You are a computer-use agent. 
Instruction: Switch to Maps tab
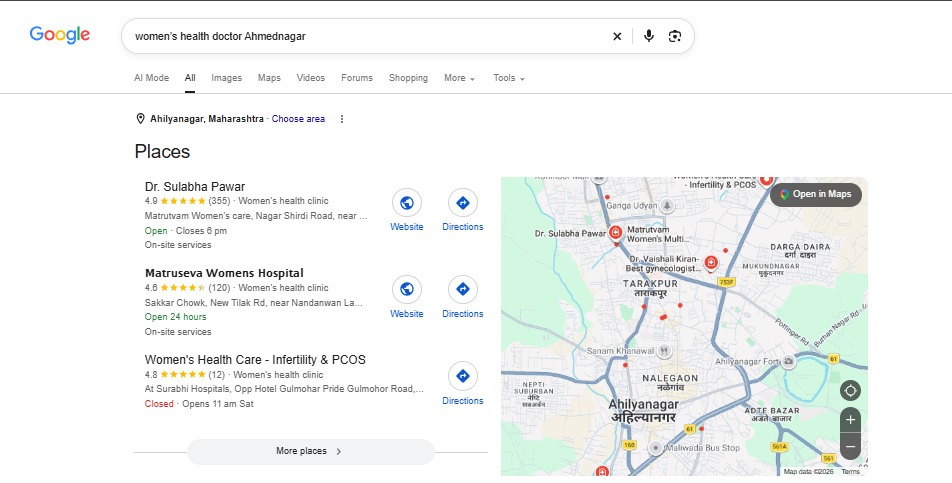click(269, 78)
